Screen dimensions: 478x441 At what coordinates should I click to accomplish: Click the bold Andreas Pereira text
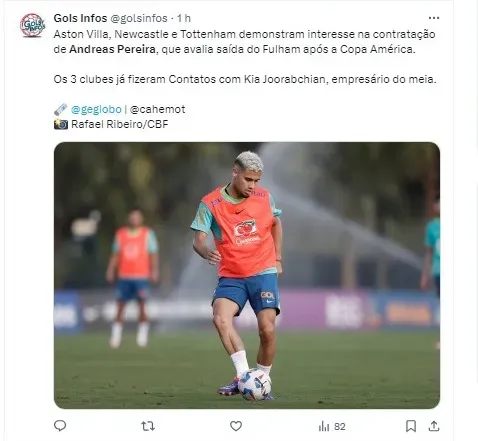click(x=112, y=49)
